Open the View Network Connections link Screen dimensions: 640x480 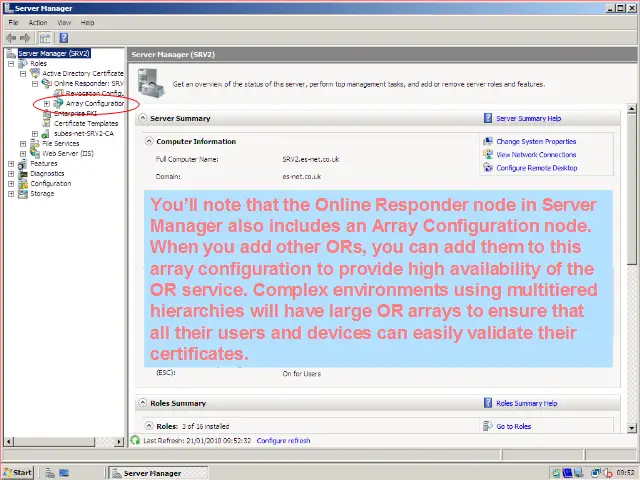pos(536,154)
